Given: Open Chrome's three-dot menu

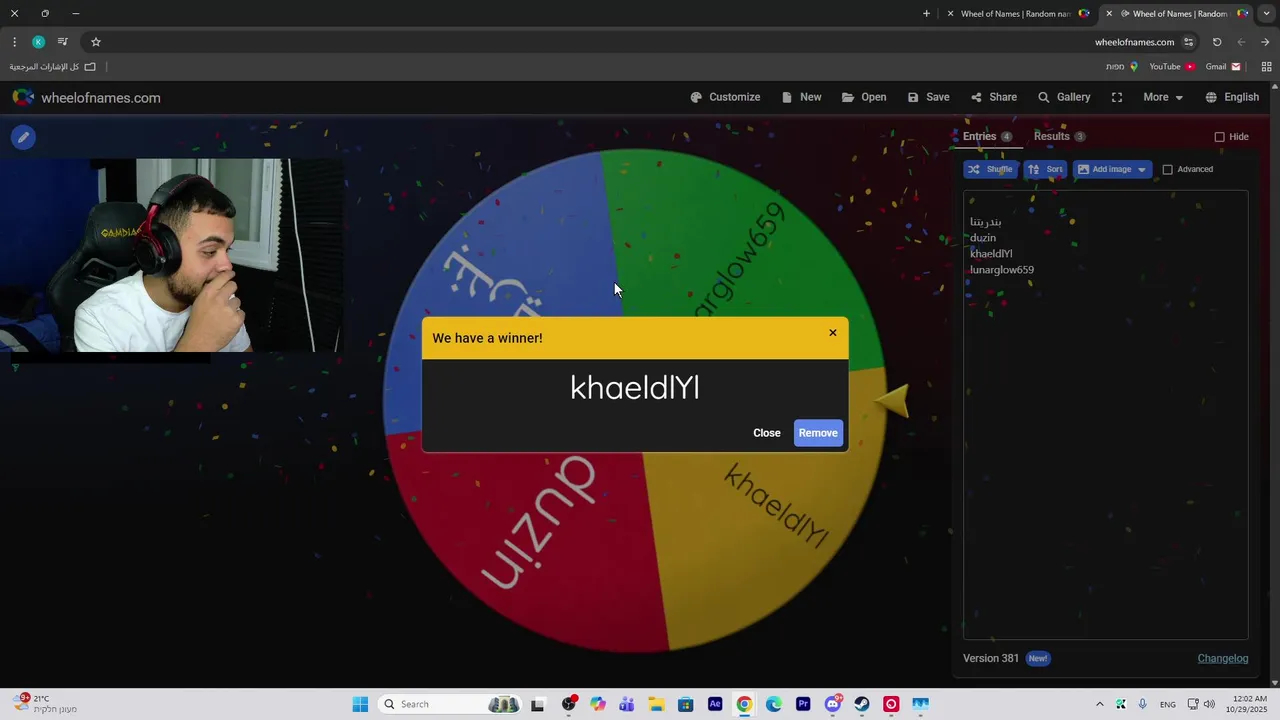Looking at the screenshot, I should [14, 42].
